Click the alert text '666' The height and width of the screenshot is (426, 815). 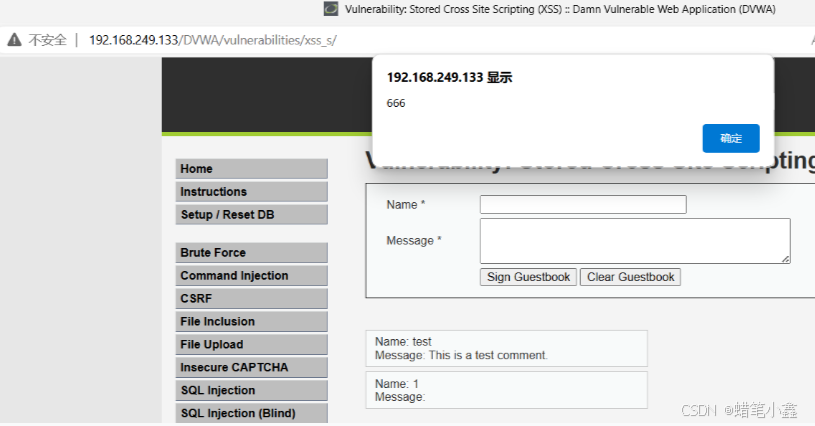[x=396, y=103]
